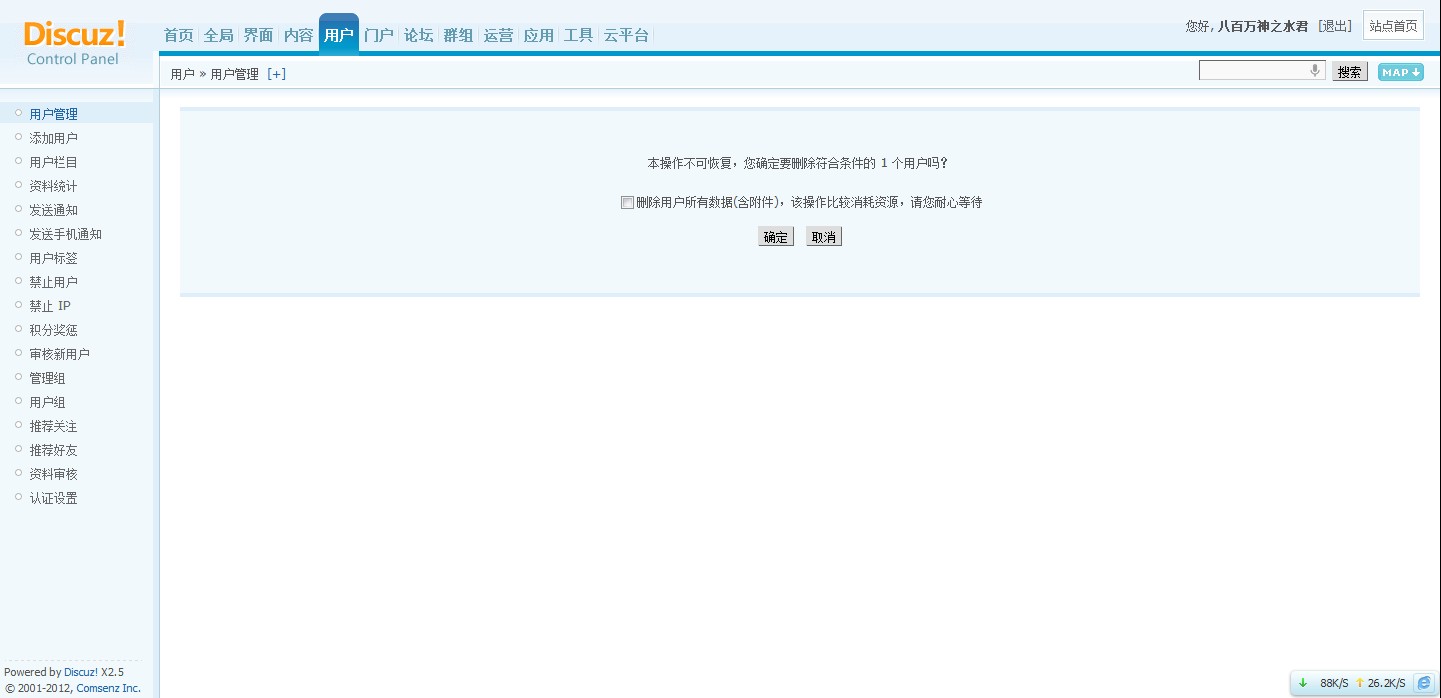Open the 运营 top menu tab
The height and width of the screenshot is (698, 1441).
tap(499, 35)
